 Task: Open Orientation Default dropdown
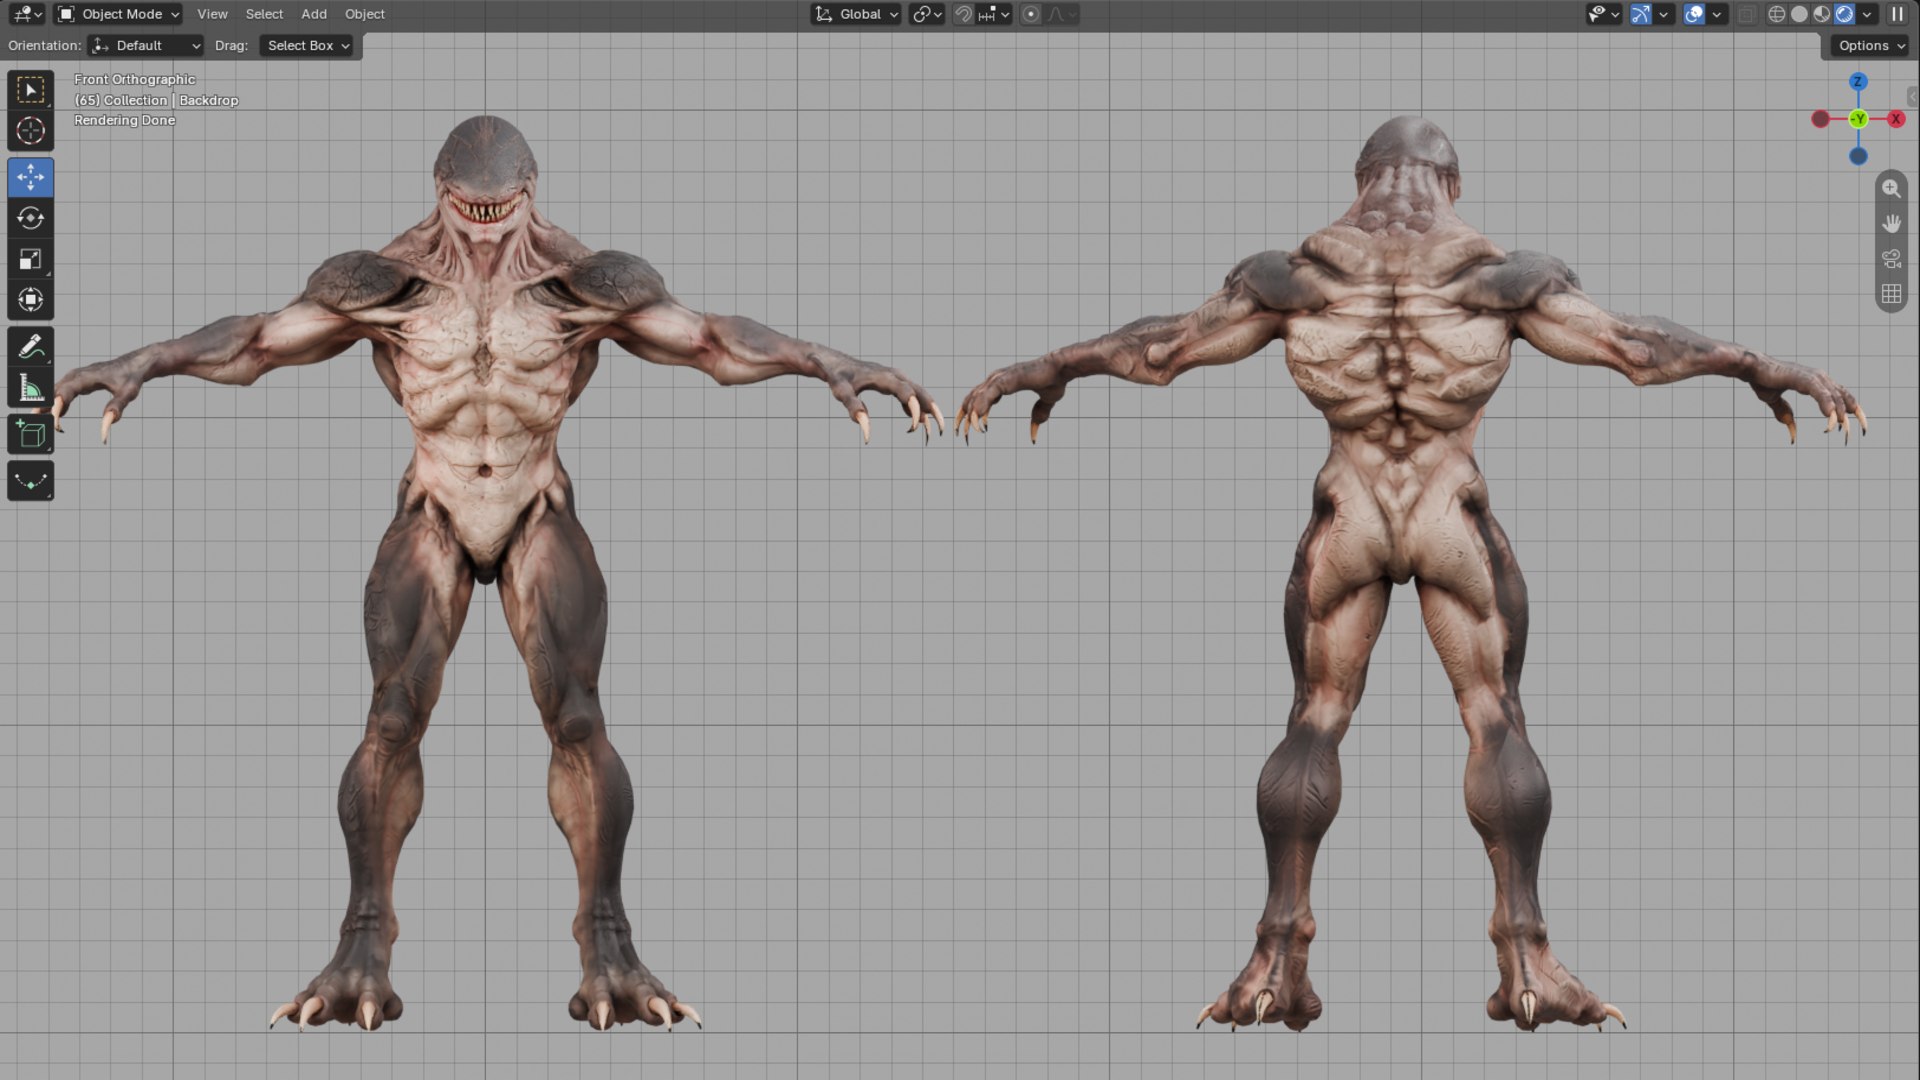pyautogui.click(x=146, y=45)
